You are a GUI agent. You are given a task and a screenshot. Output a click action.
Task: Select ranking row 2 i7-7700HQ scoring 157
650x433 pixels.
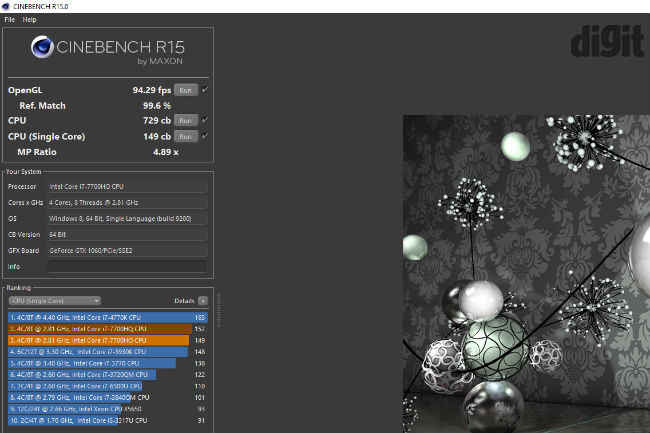click(x=108, y=329)
